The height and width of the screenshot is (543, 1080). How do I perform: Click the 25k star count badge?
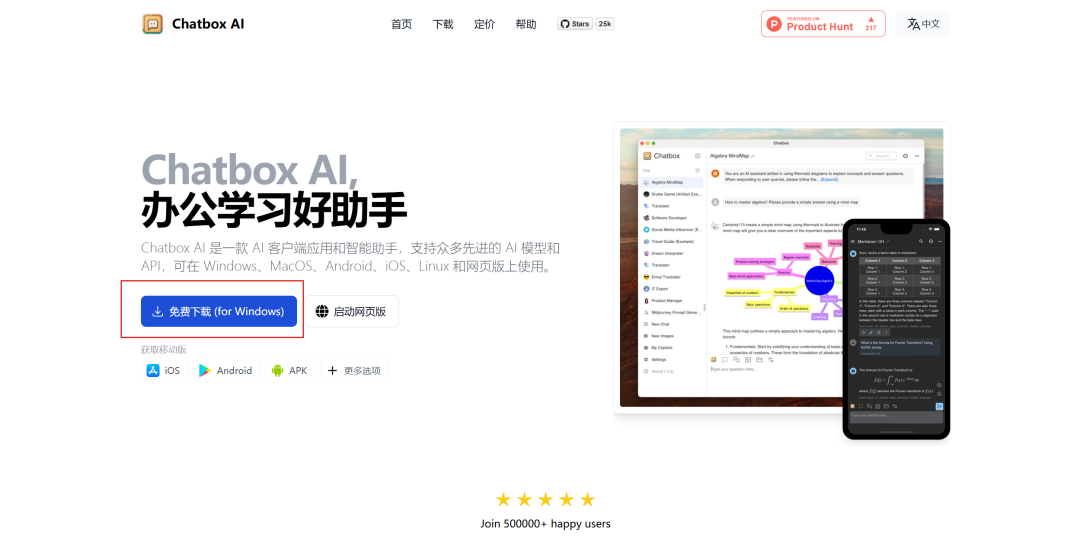[x=605, y=24]
